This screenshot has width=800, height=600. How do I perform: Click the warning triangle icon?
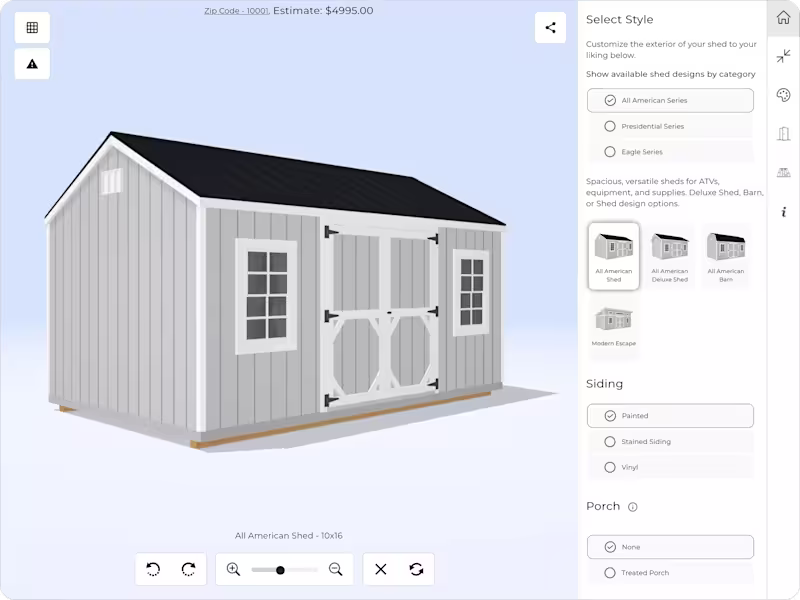(x=31, y=62)
